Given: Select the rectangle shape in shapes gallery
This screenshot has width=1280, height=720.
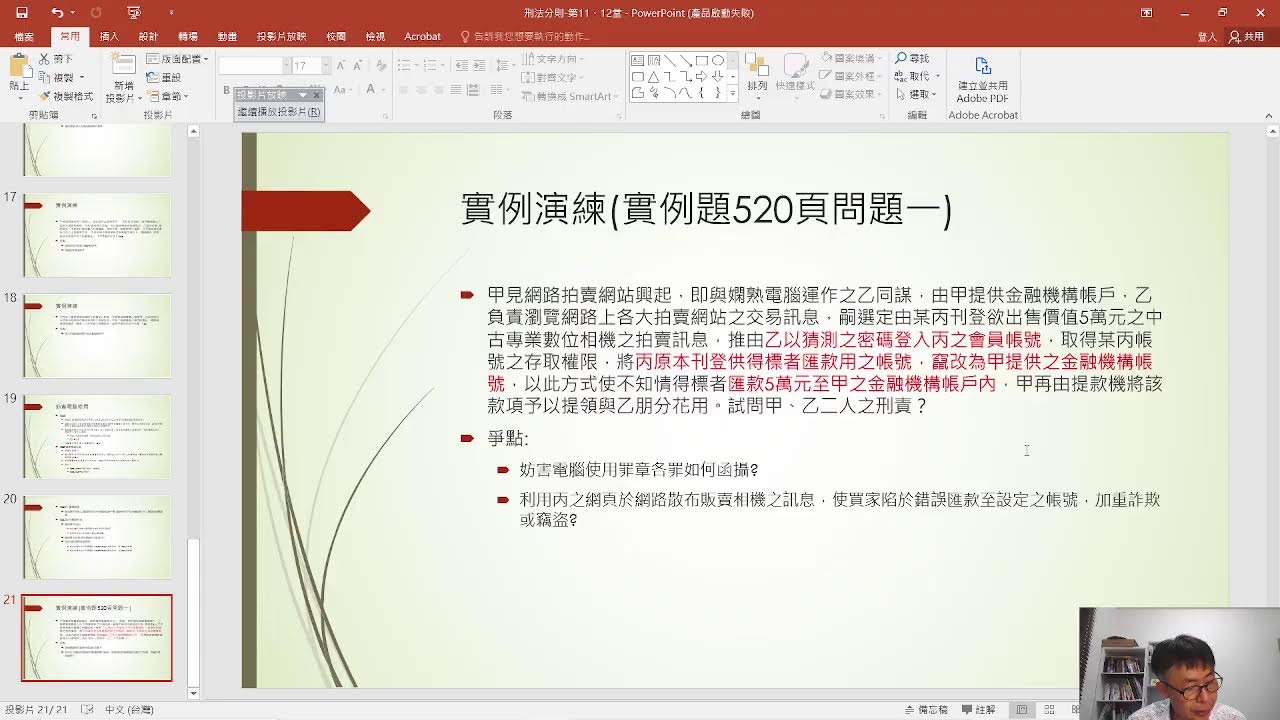Looking at the screenshot, I should click(702, 60).
